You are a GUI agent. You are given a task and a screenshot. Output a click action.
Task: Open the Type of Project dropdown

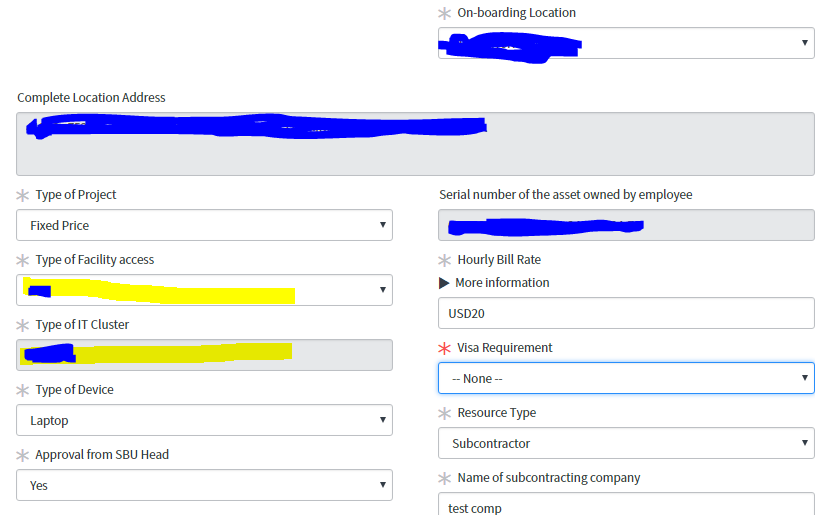point(204,225)
